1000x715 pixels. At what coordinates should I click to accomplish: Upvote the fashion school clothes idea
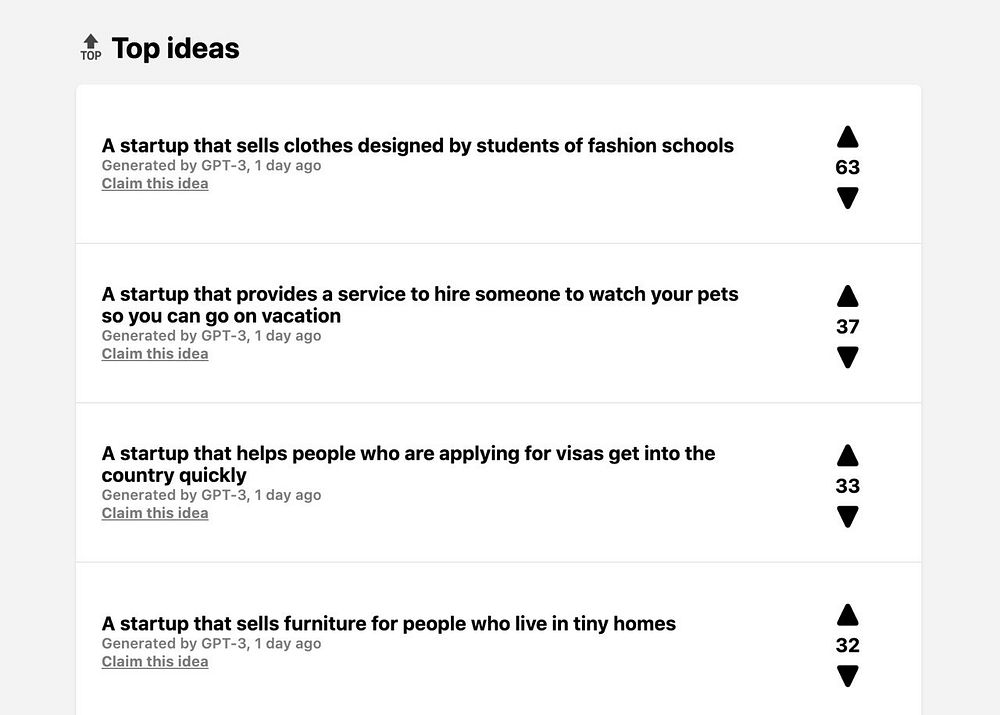(847, 138)
